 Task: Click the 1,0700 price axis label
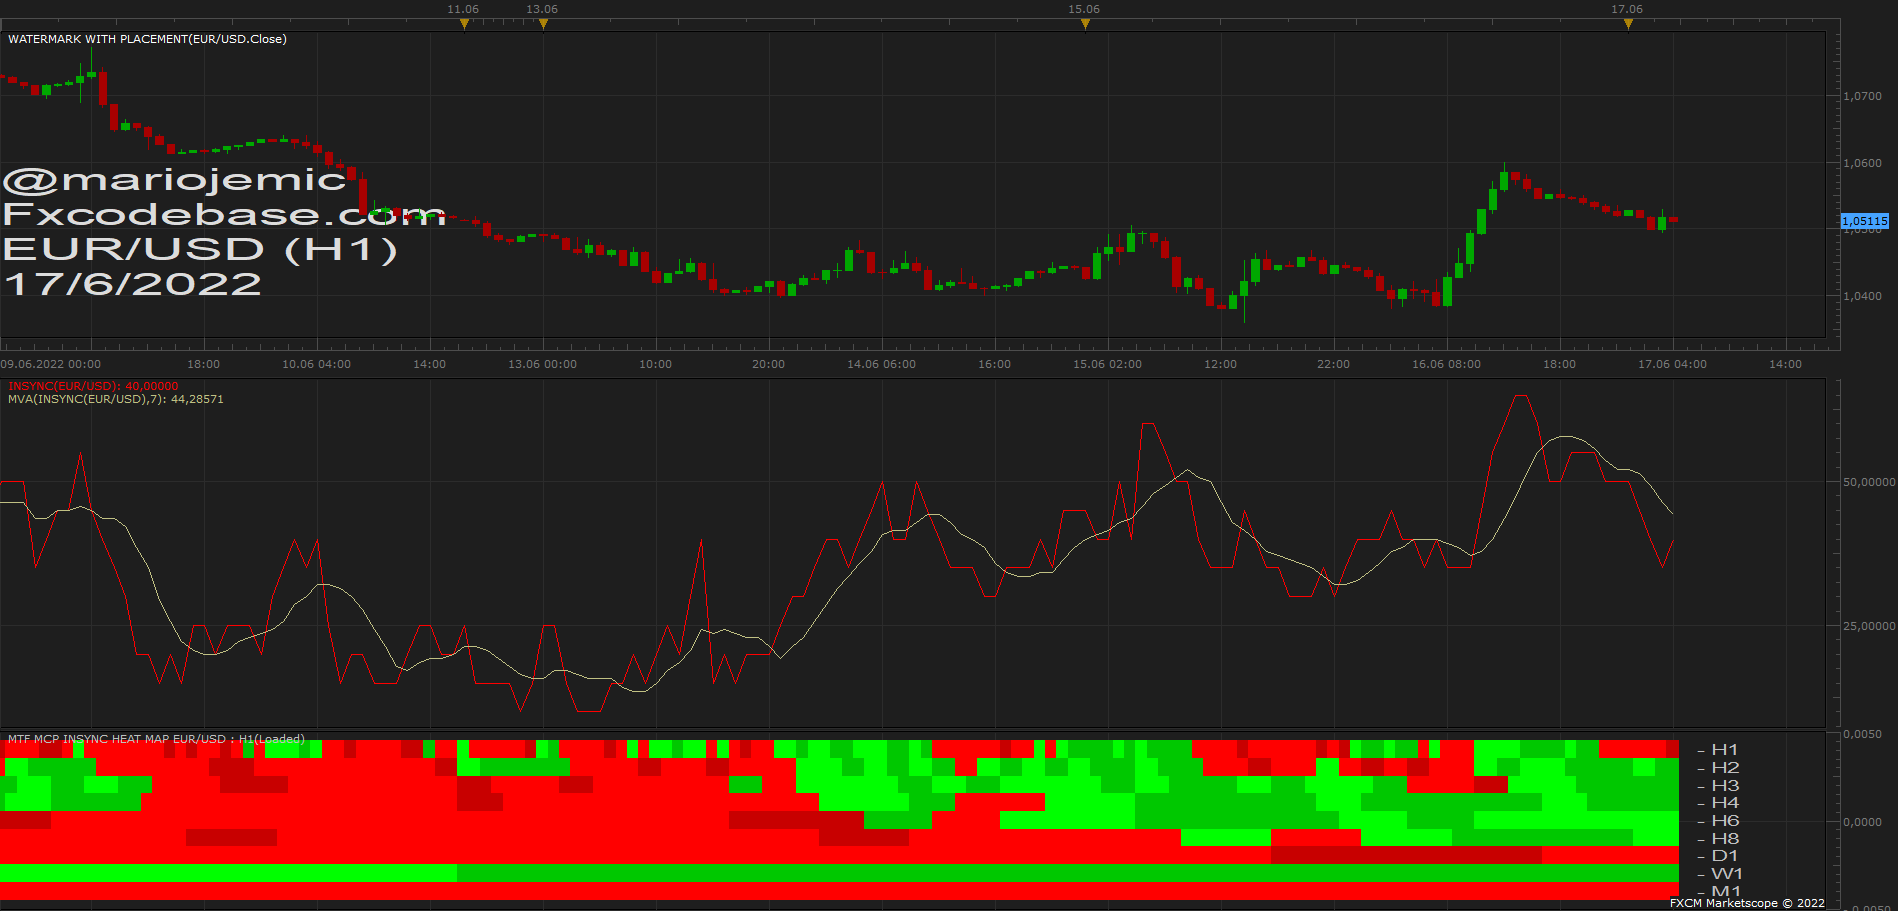pyautogui.click(x=1863, y=96)
